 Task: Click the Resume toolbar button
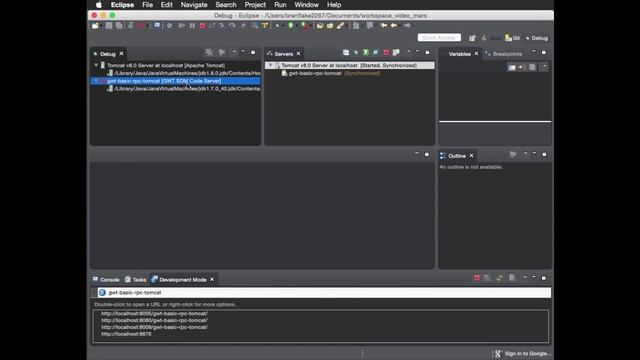point(182,26)
